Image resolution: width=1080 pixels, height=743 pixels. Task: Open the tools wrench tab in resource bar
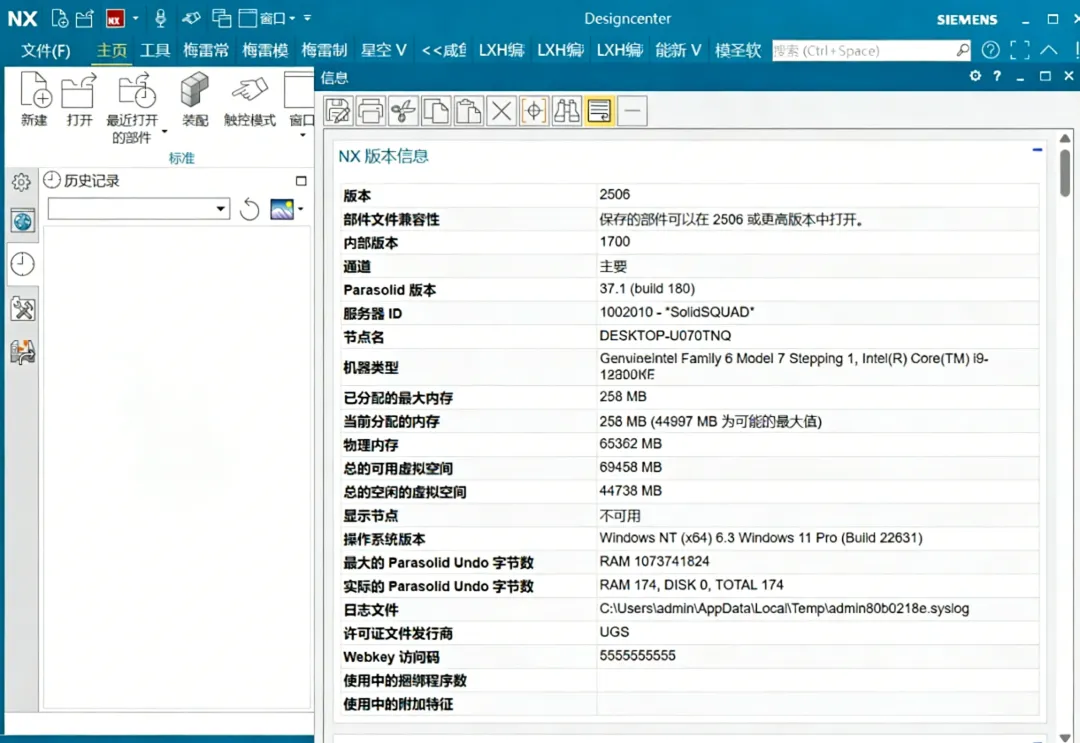pyautogui.click(x=23, y=308)
